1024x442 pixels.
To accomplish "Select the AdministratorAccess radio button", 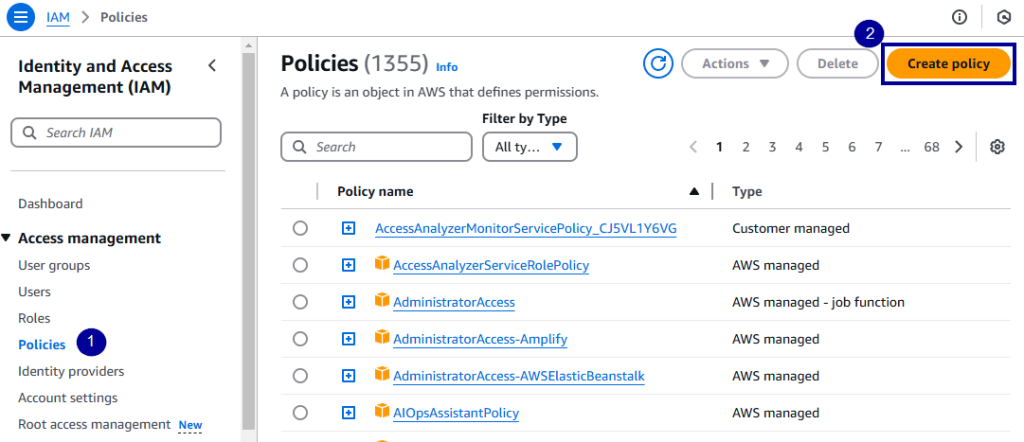I will (x=300, y=302).
